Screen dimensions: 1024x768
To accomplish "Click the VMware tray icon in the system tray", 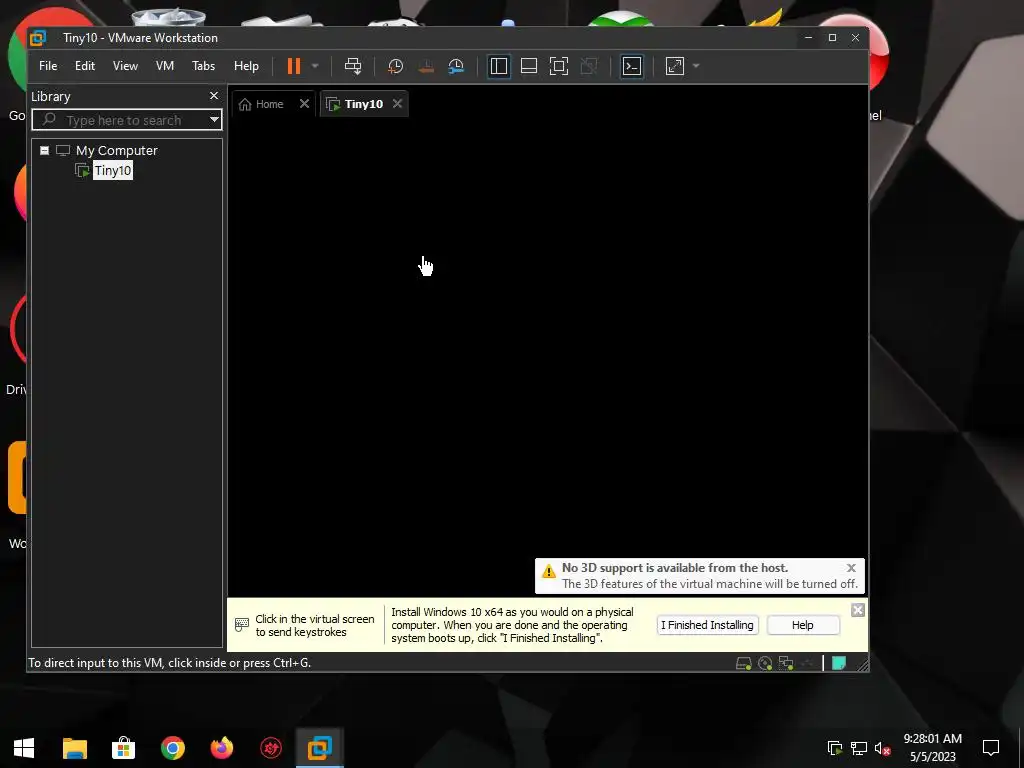I will click(835, 748).
